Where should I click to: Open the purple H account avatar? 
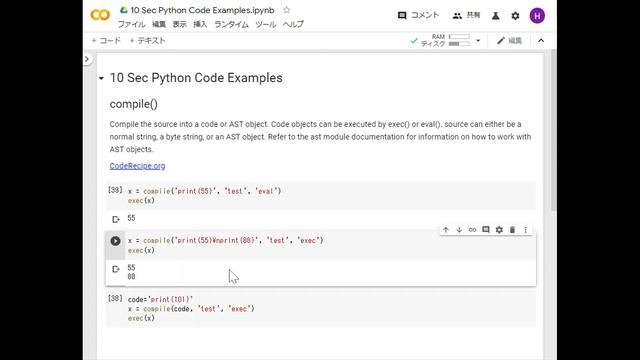click(537, 16)
